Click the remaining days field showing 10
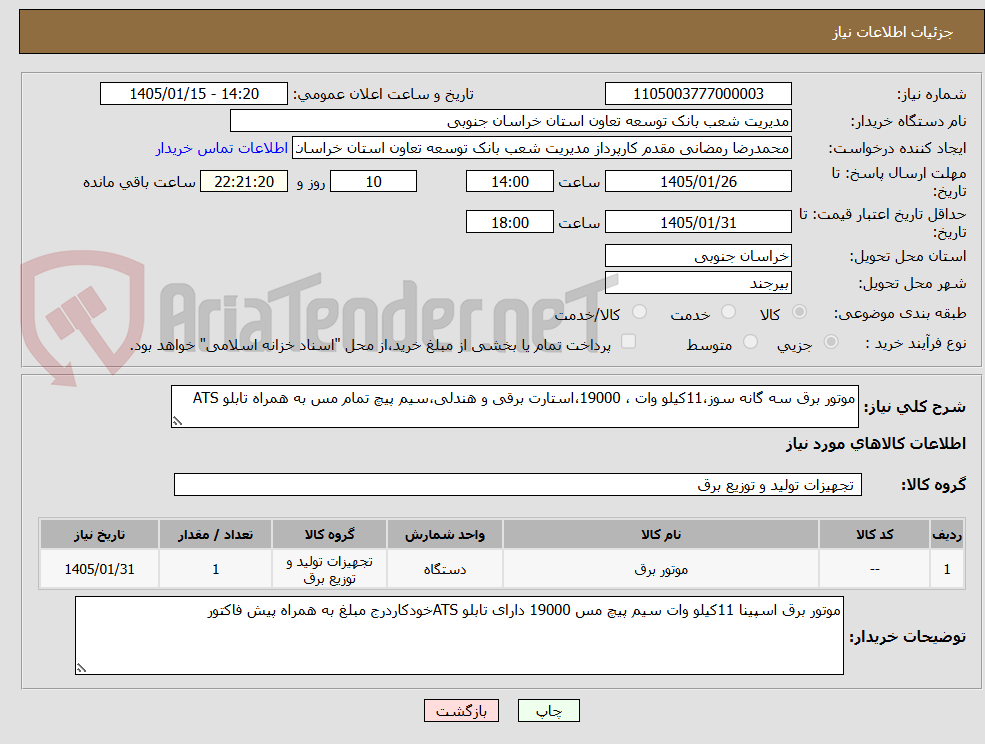The height and width of the screenshot is (744, 985). click(x=373, y=182)
